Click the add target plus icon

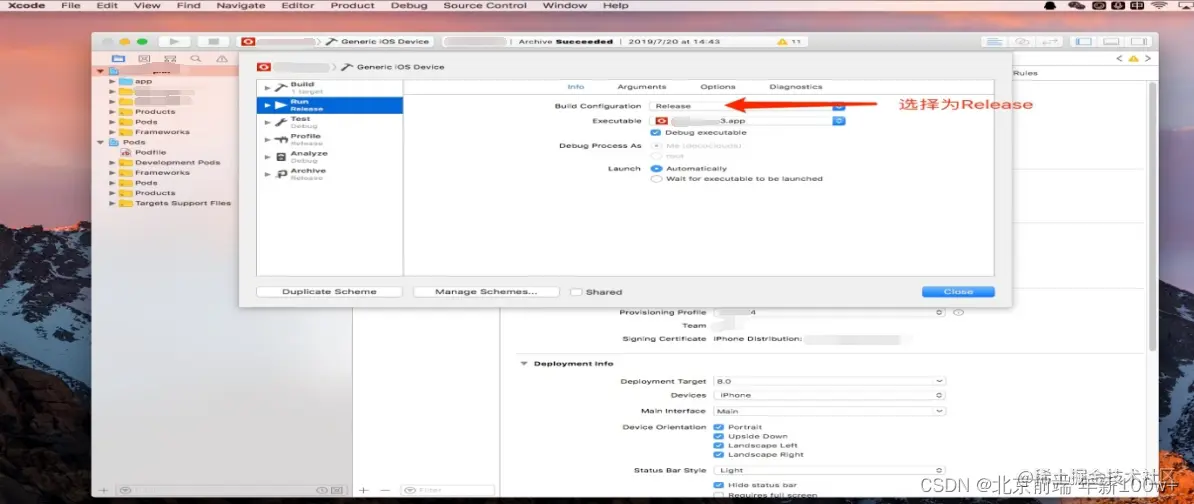pos(364,491)
